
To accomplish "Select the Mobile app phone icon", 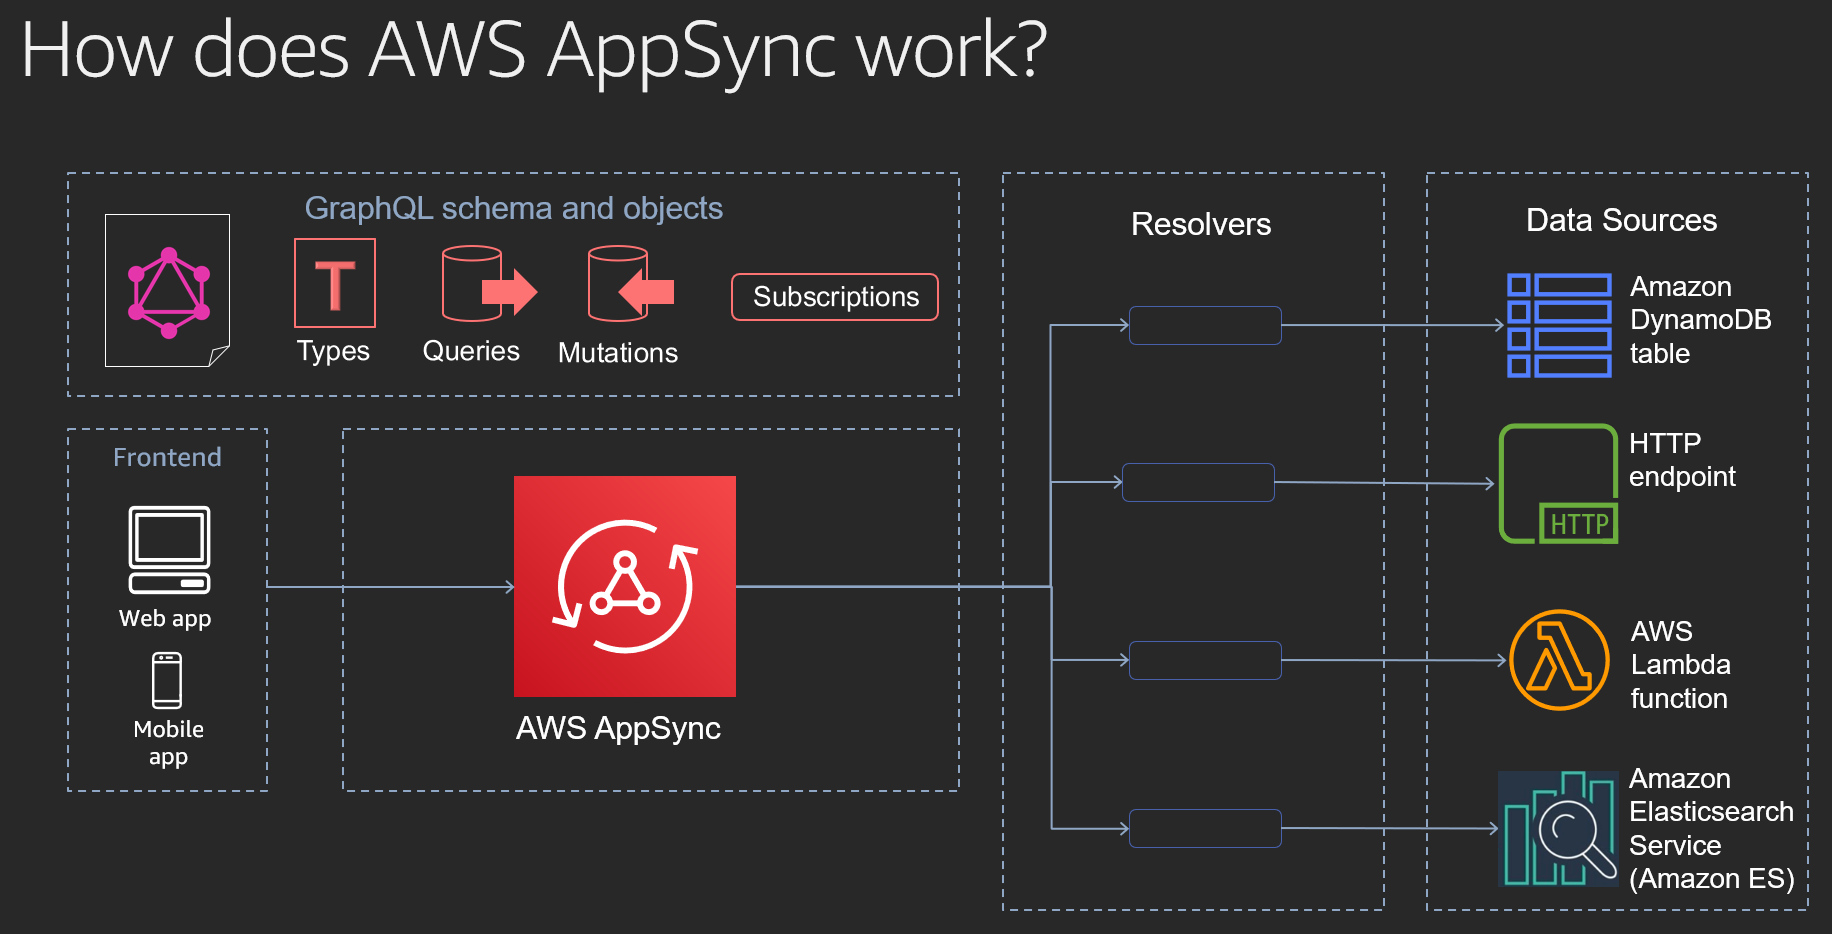I will pos(167,681).
